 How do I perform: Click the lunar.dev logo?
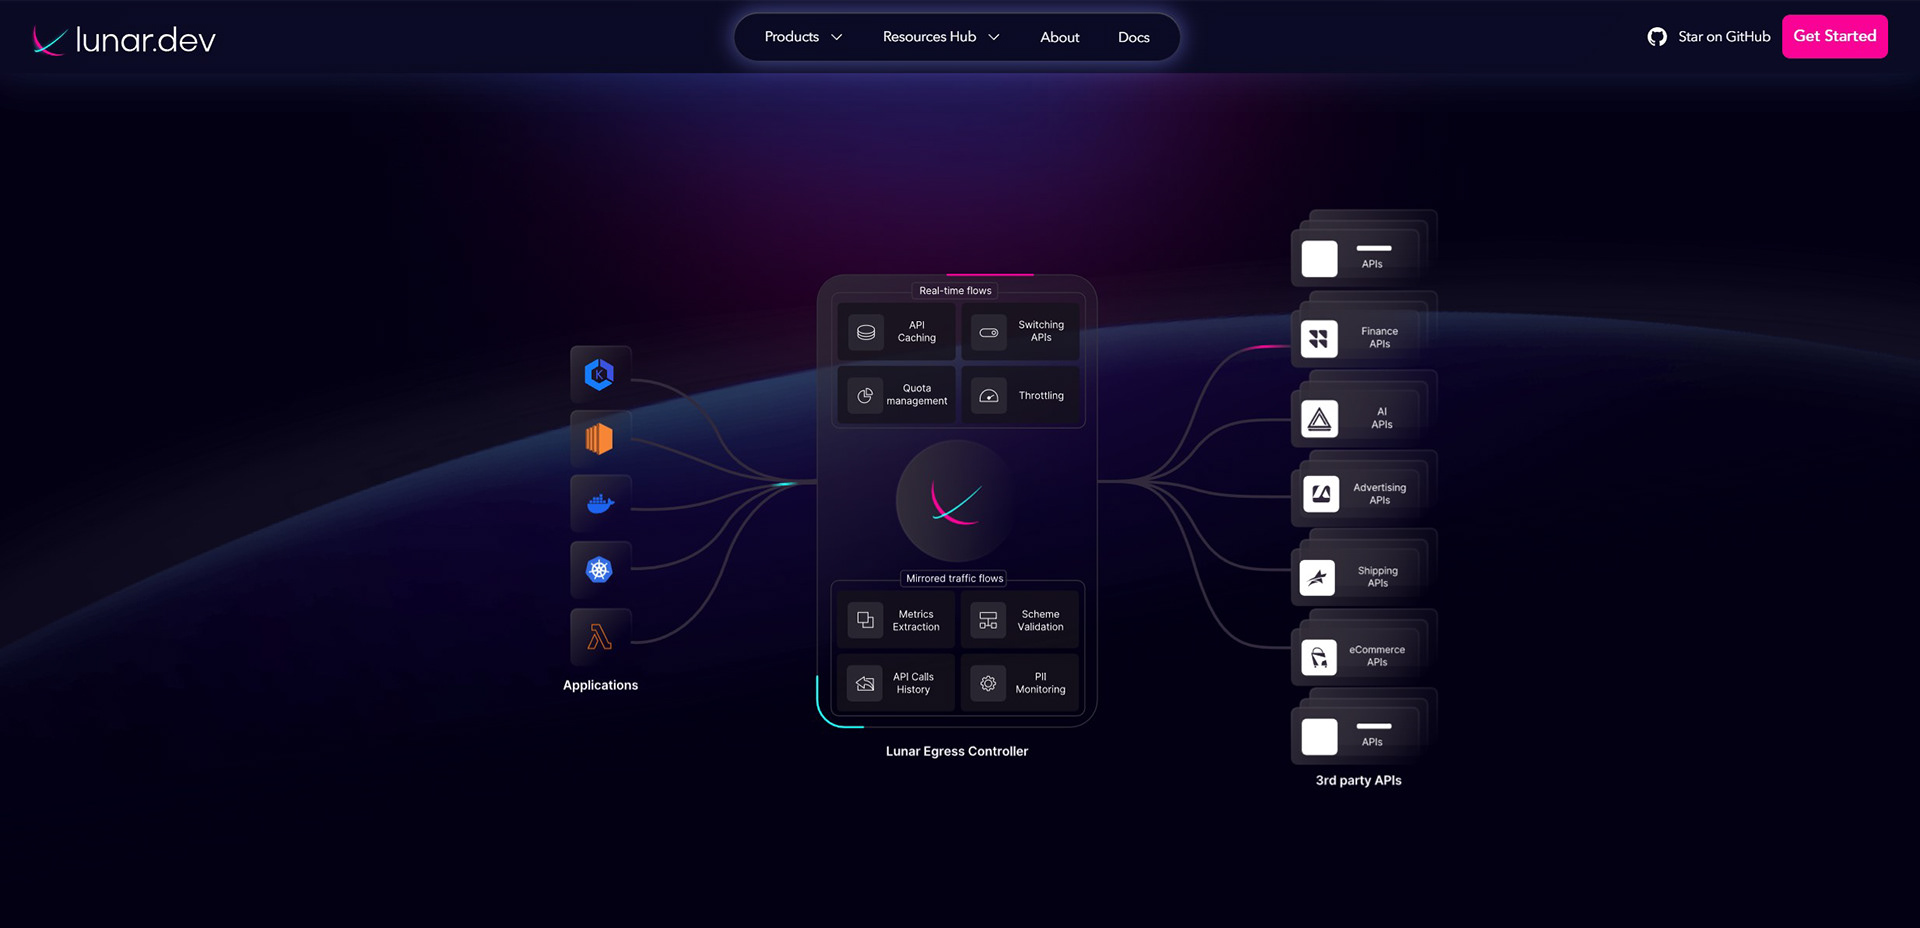tap(124, 39)
